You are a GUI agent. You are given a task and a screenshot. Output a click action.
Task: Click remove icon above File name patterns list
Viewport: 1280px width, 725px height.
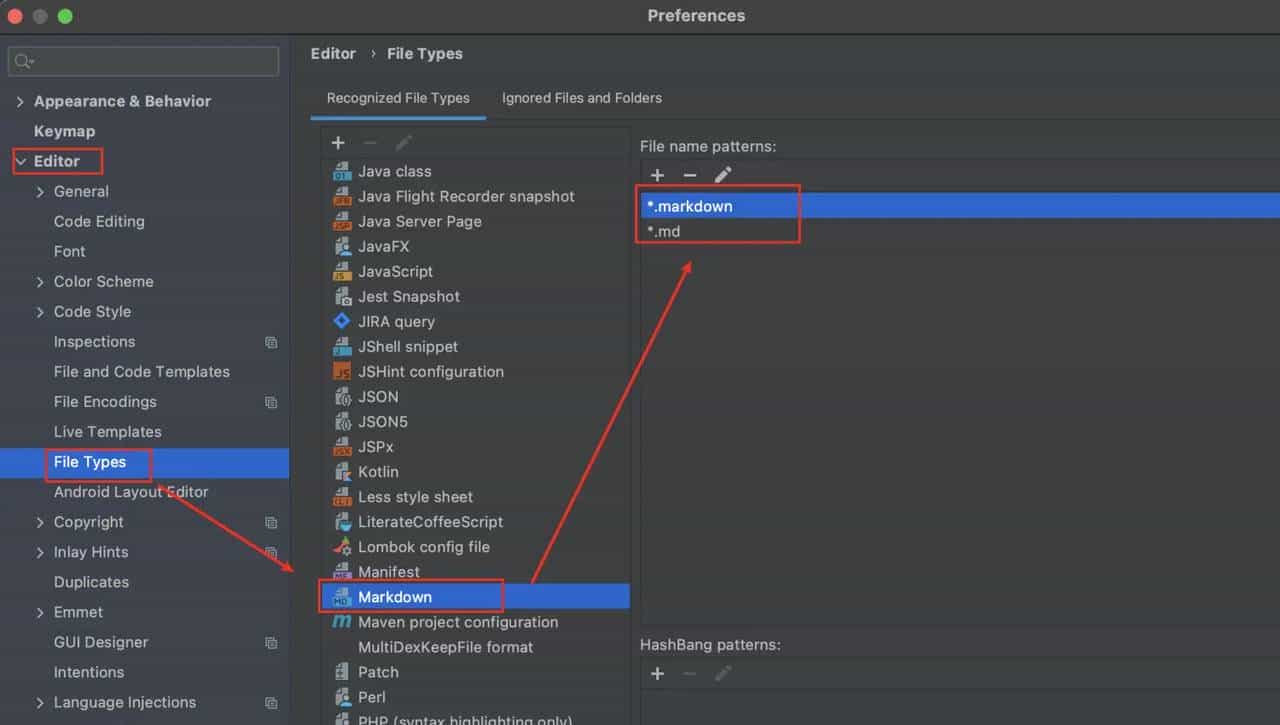tap(689, 175)
